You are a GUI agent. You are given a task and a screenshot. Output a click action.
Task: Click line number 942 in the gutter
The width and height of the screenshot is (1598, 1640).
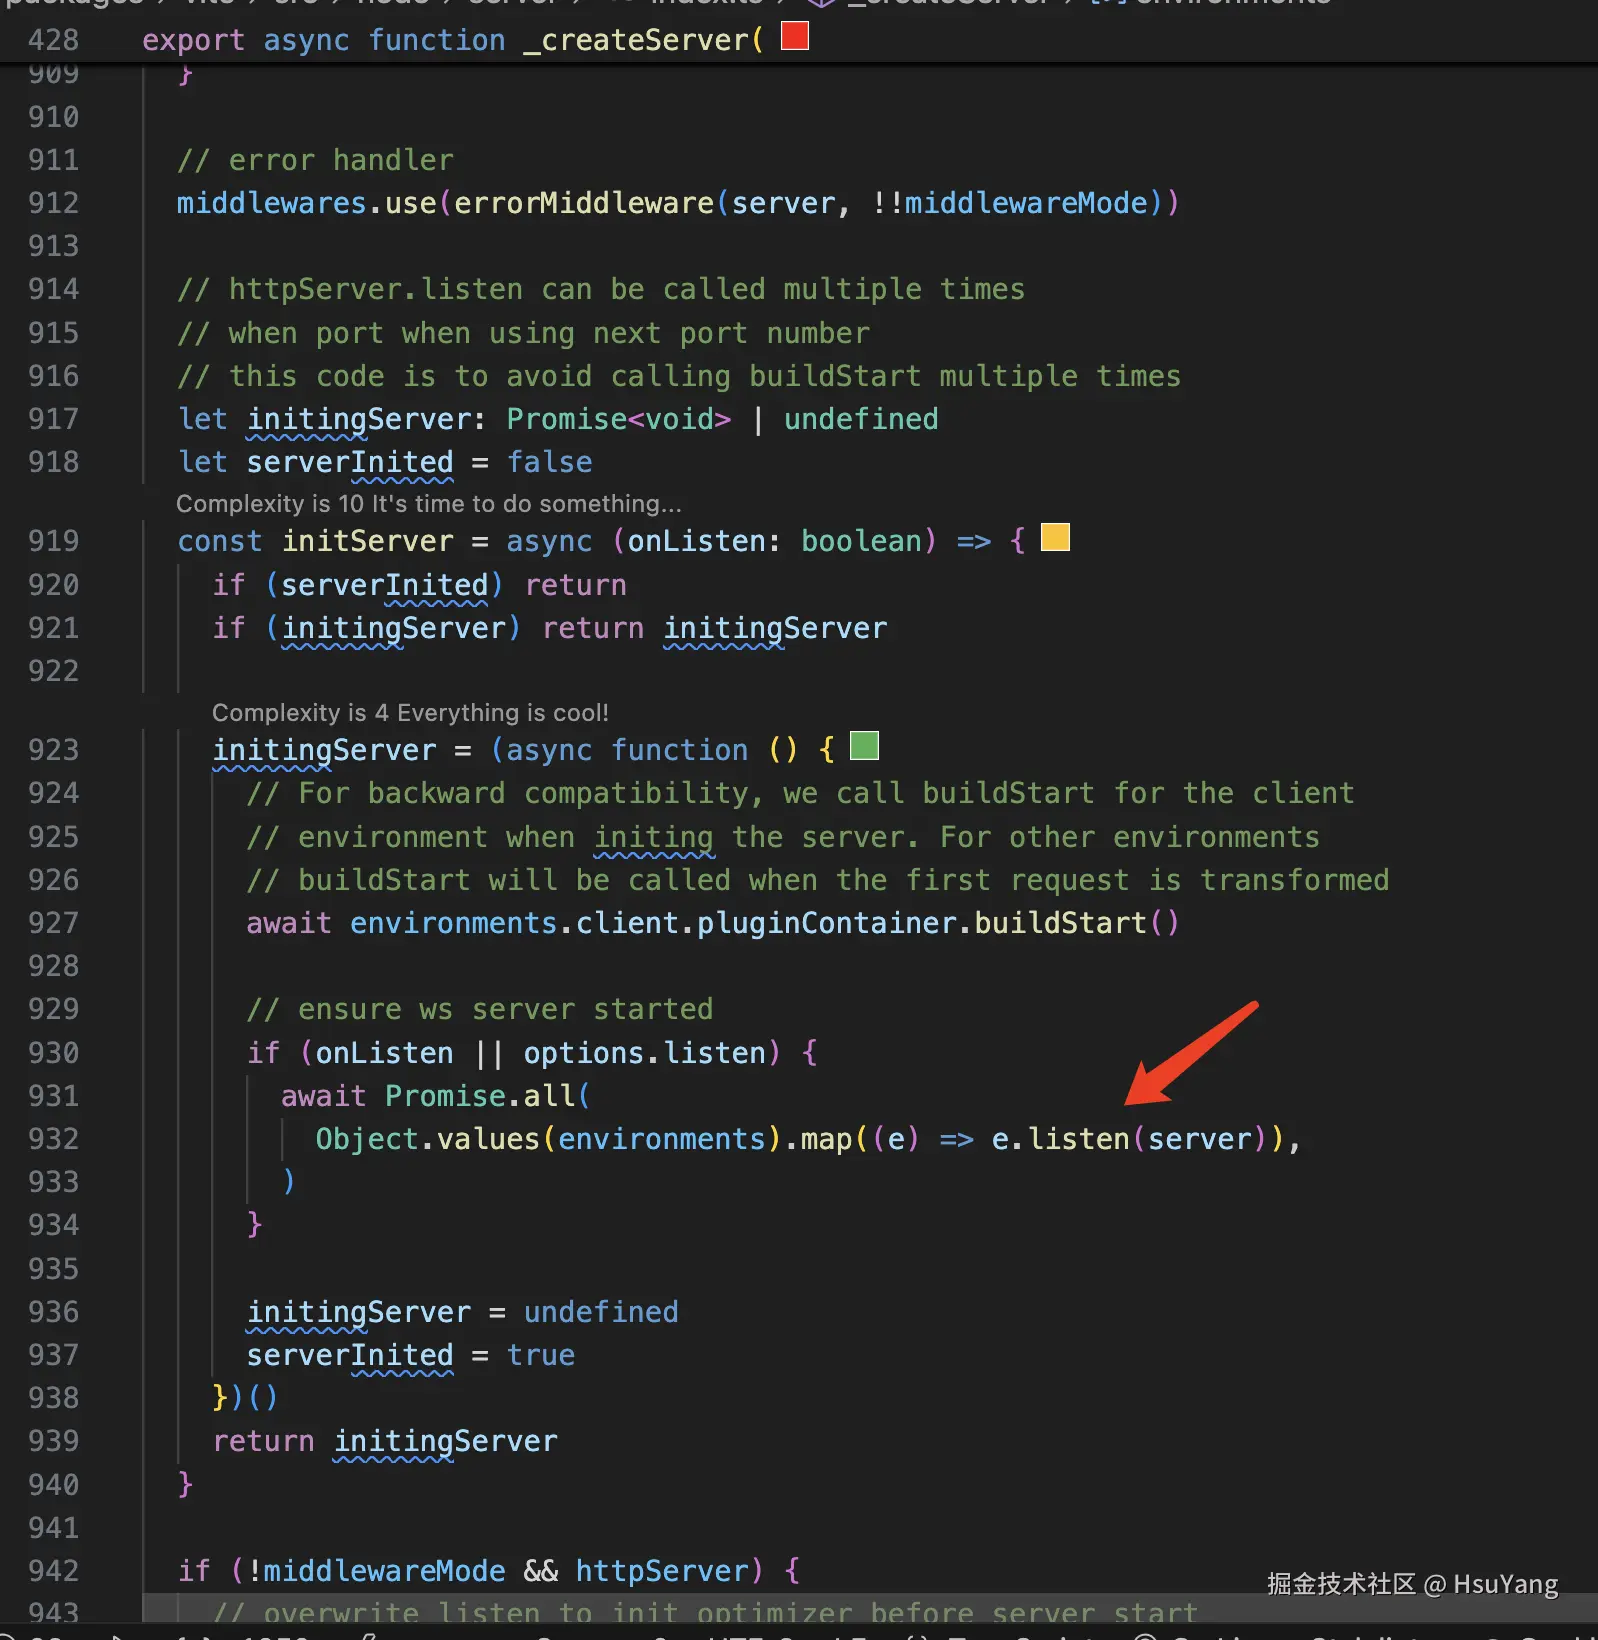(x=53, y=1571)
